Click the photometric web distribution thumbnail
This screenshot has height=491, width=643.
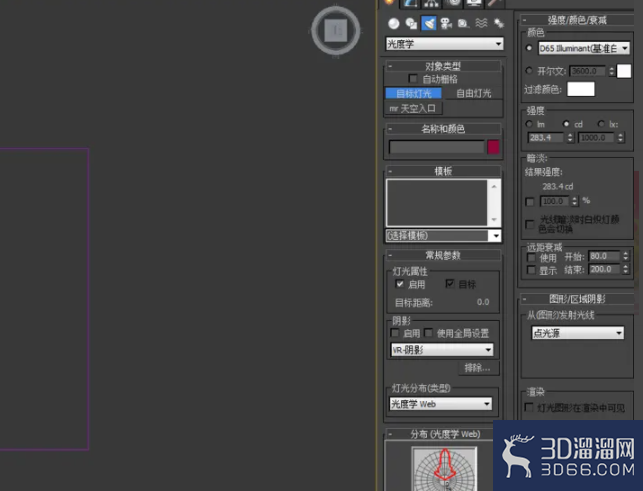[444, 468]
